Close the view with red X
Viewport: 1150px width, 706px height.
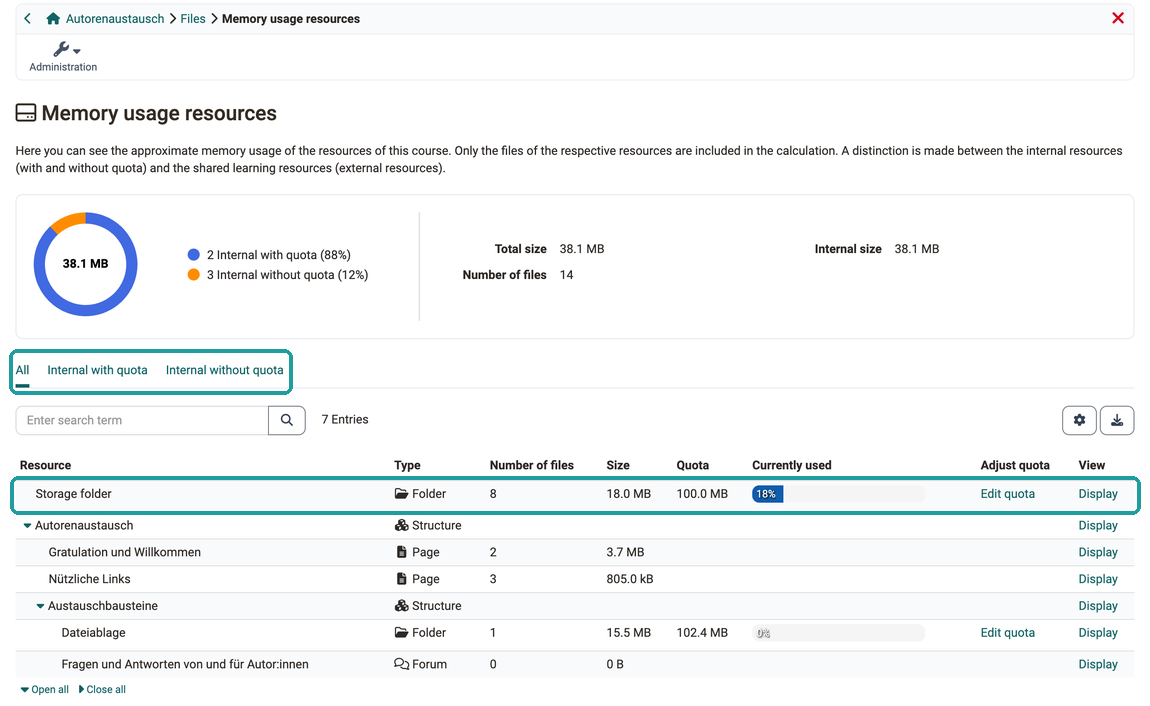[1118, 18]
